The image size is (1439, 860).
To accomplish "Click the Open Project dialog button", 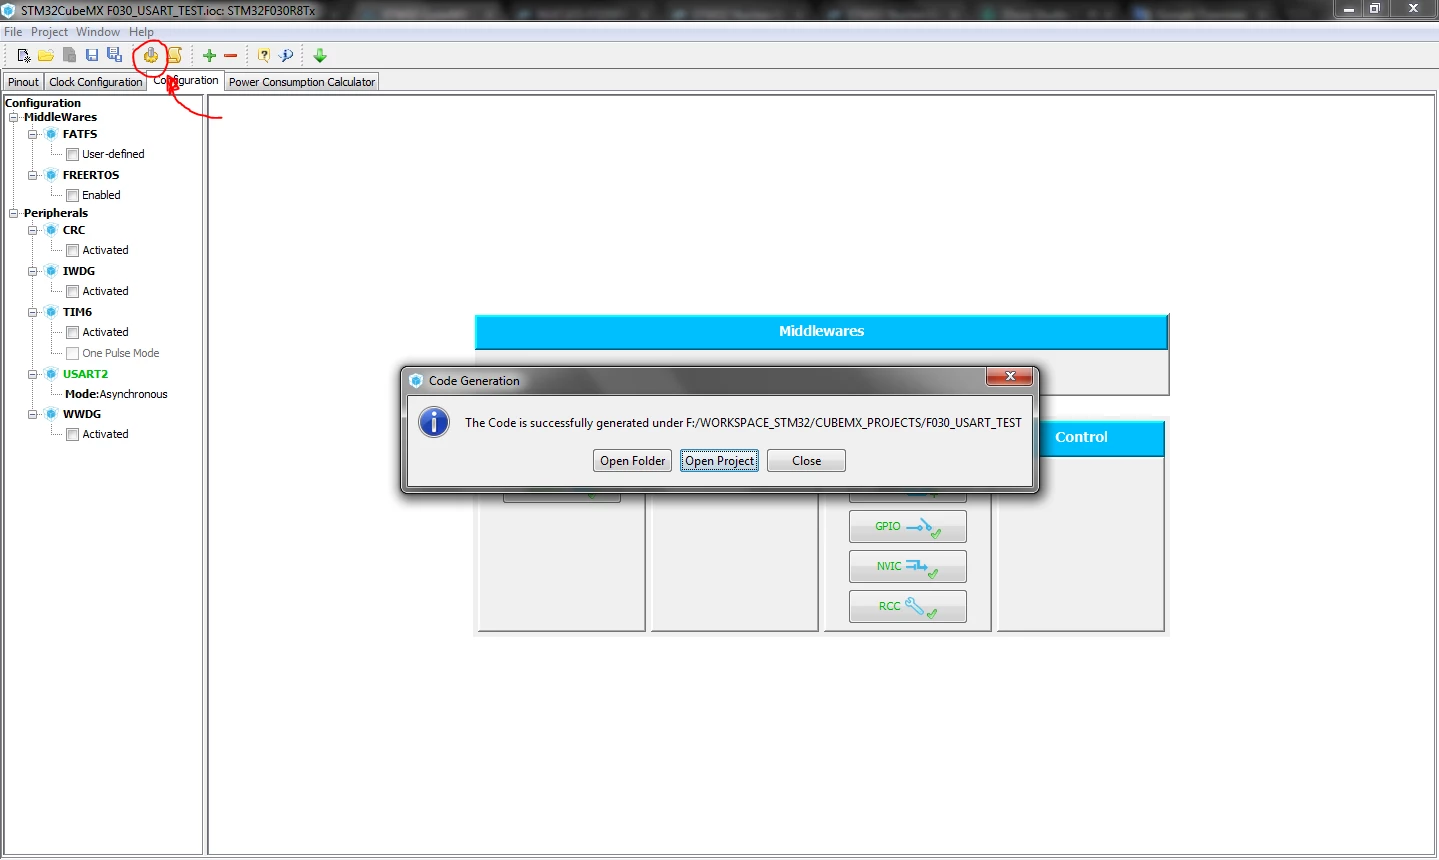I will (x=719, y=460).
